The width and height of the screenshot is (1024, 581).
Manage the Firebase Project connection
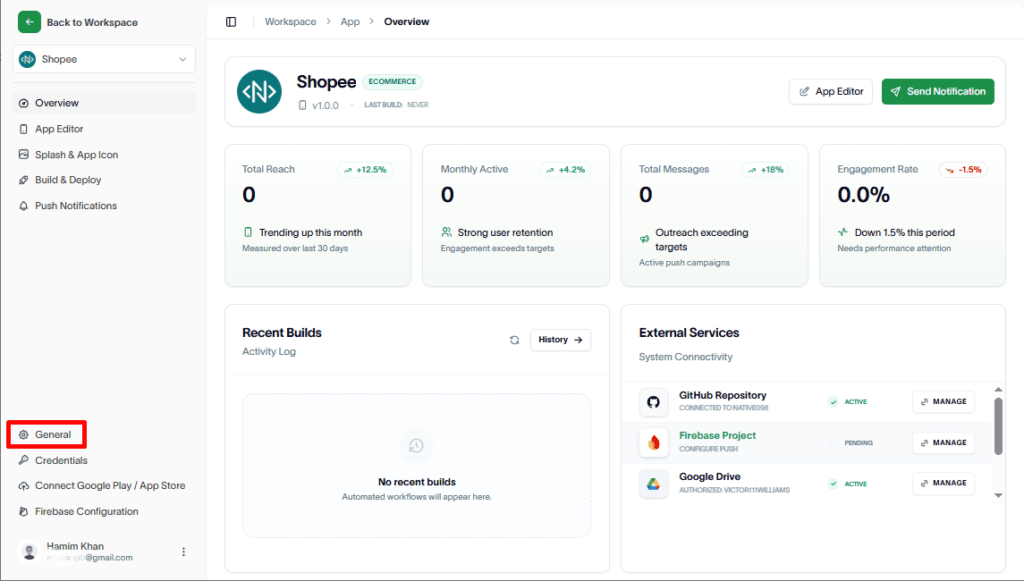tap(943, 443)
